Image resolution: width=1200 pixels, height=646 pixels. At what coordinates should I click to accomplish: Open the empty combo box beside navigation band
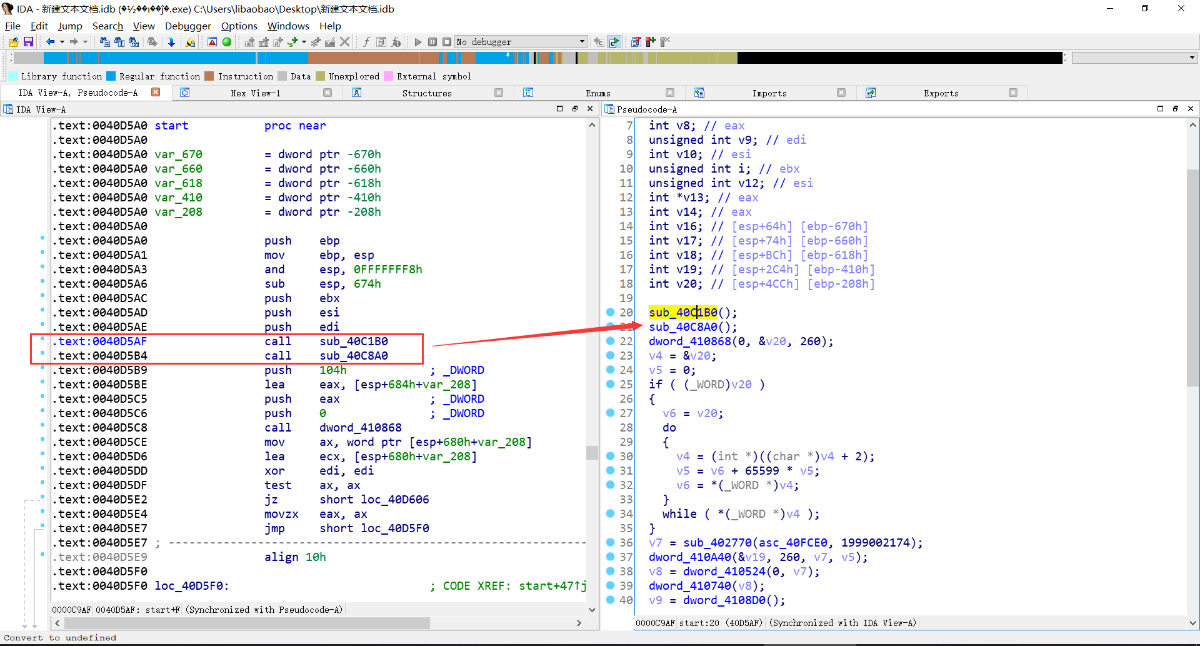[1134, 58]
